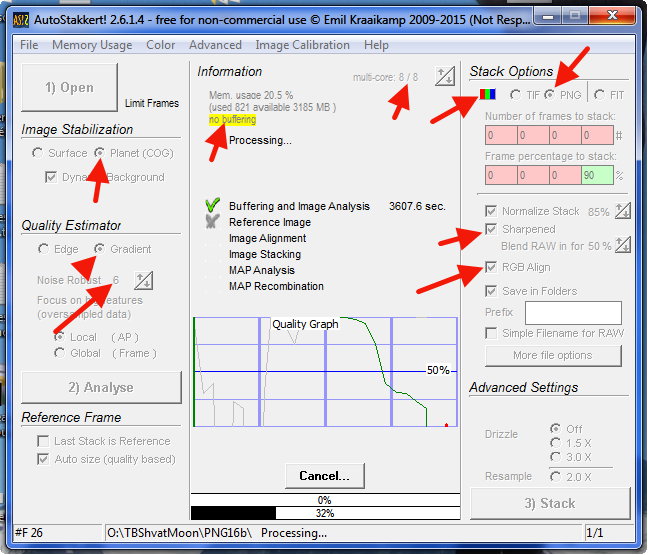Click the green 90 frame percentage field

tap(597, 175)
